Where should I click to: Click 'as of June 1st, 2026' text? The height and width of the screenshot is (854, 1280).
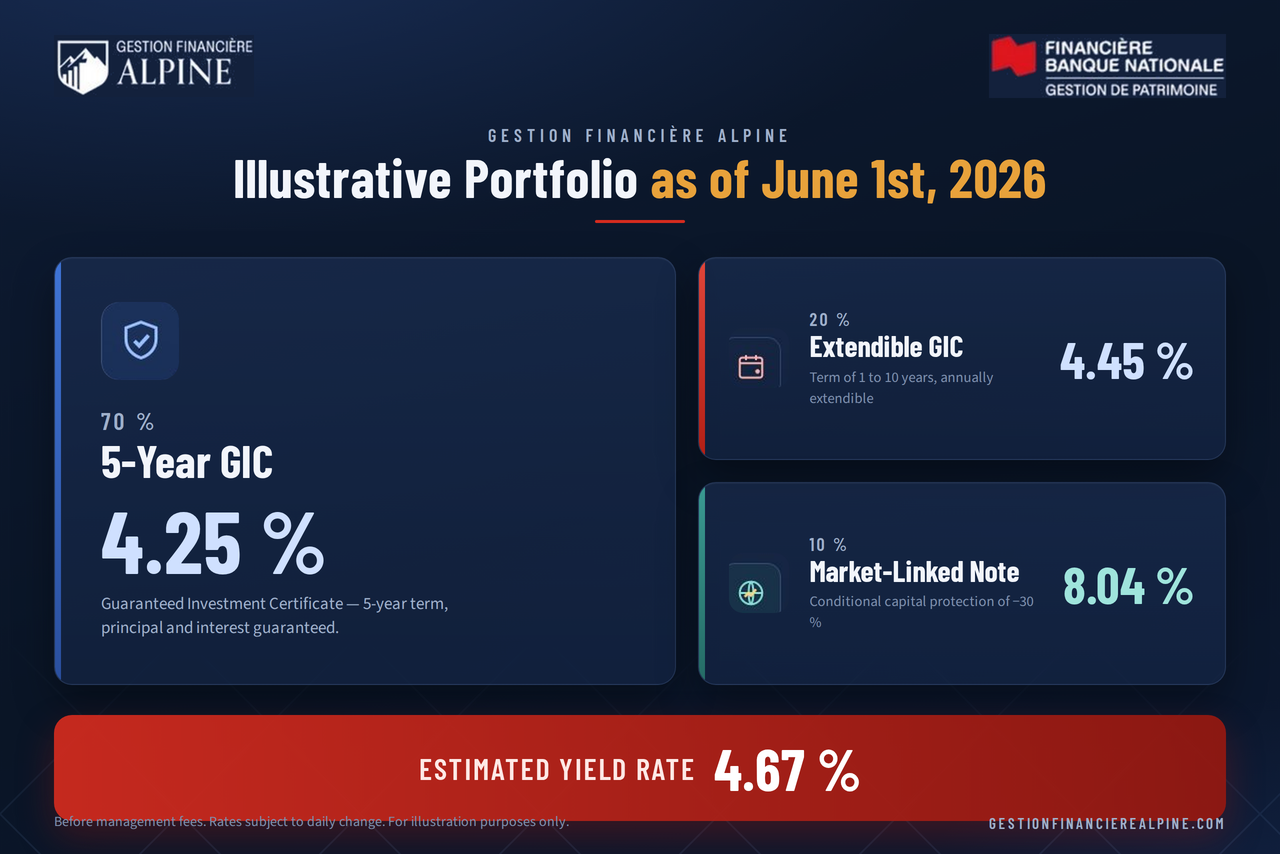click(x=849, y=180)
